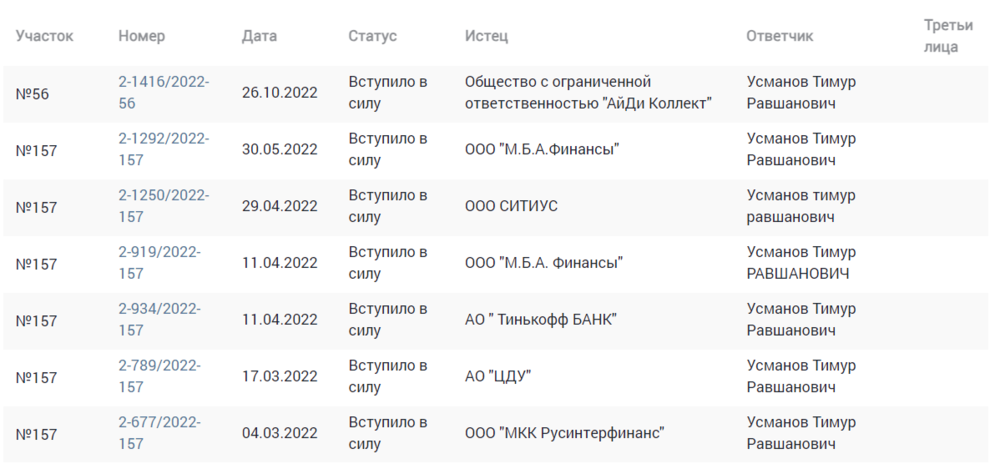The width and height of the screenshot is (1000, 469).
Task: Click the Дата column header
Action: [x=259, y=36]
